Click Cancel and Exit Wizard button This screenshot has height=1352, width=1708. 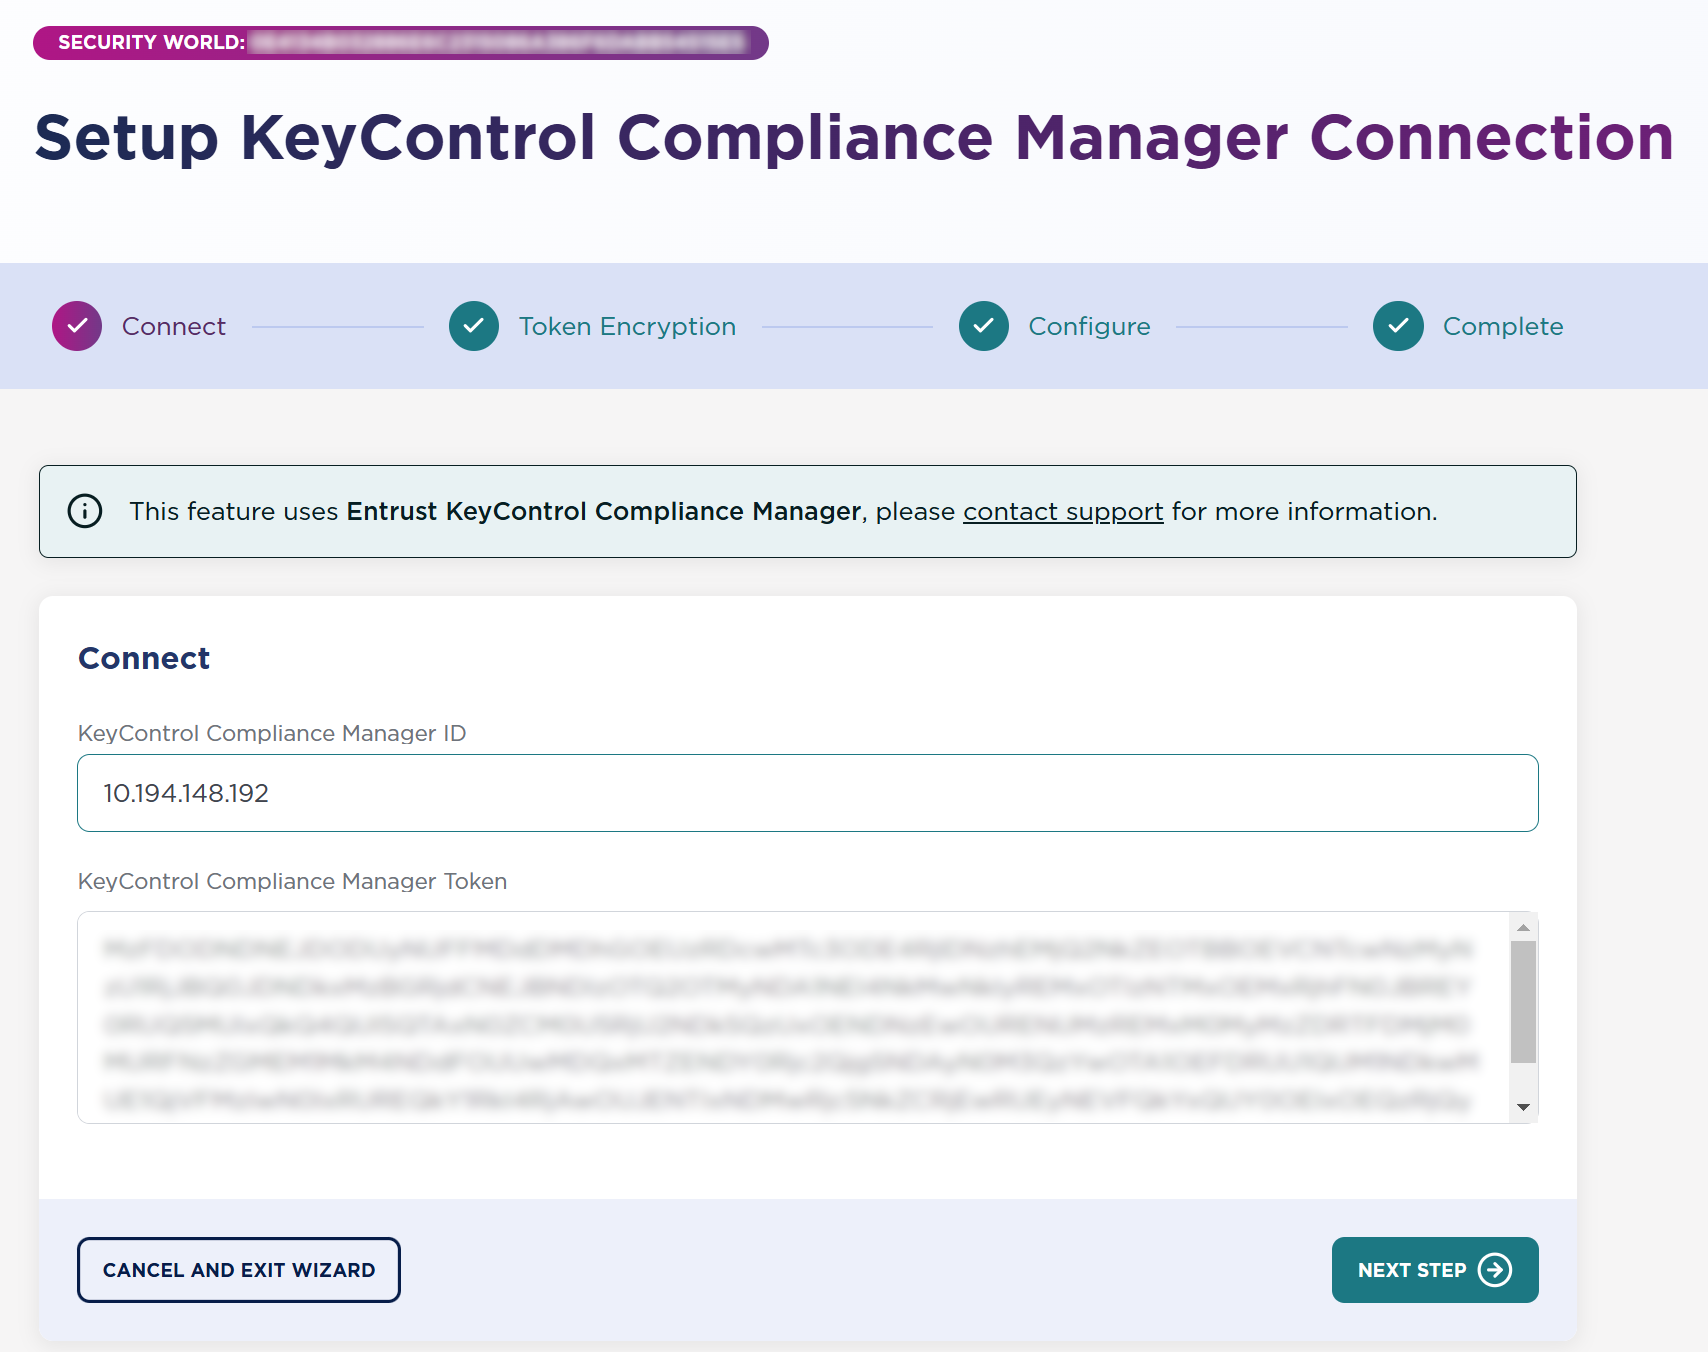(239, 1270)
